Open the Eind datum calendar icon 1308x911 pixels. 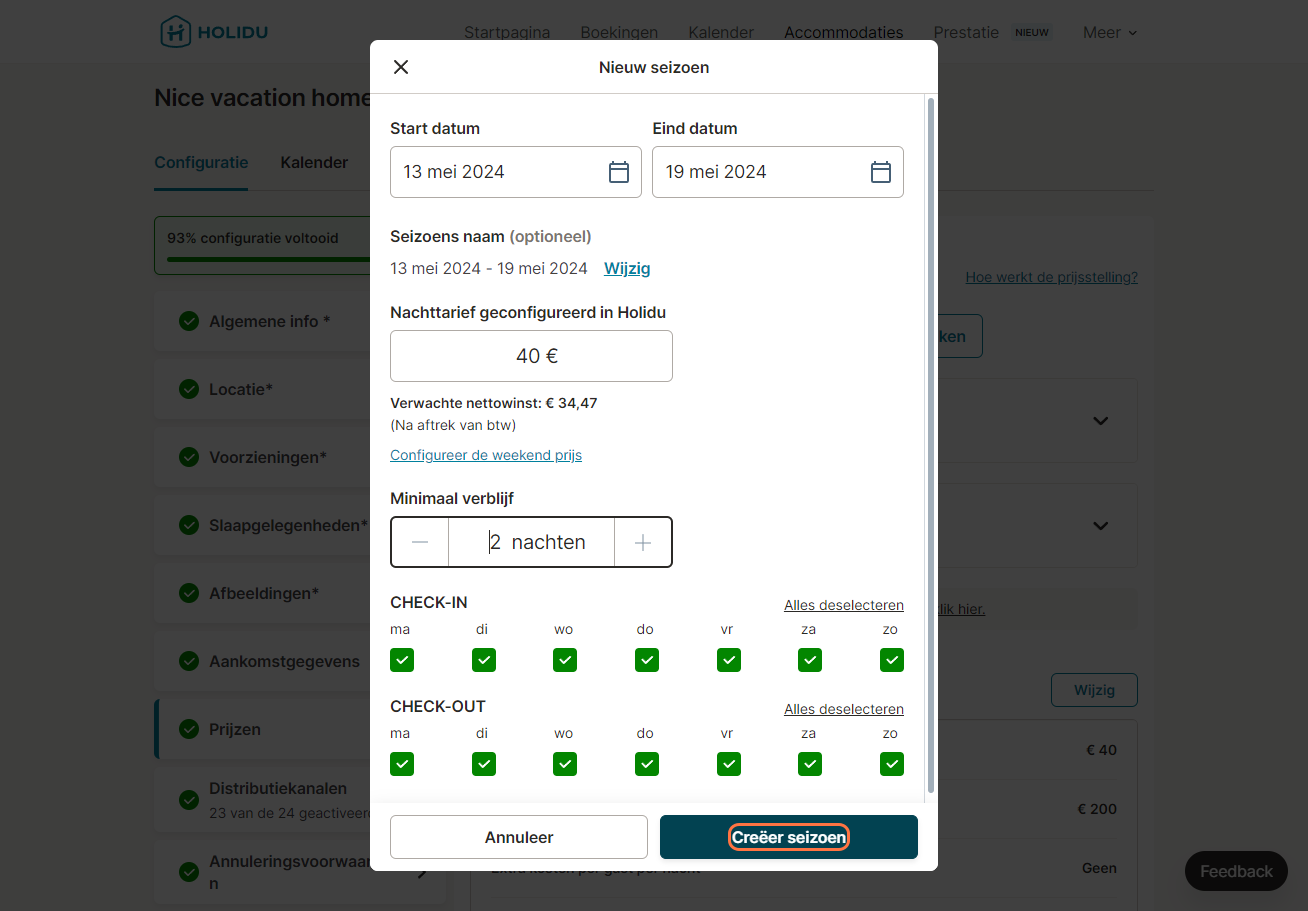[x=881, y=172]
